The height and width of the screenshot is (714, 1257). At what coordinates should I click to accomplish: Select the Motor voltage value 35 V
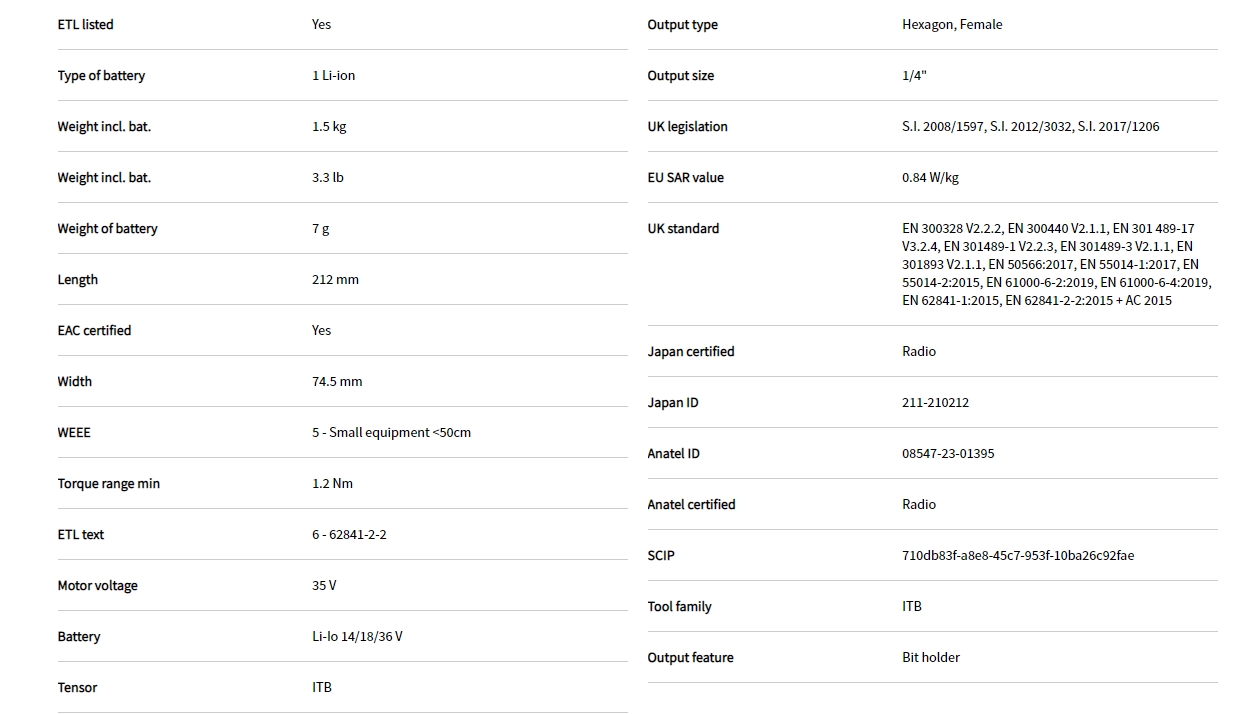[324, 586]
